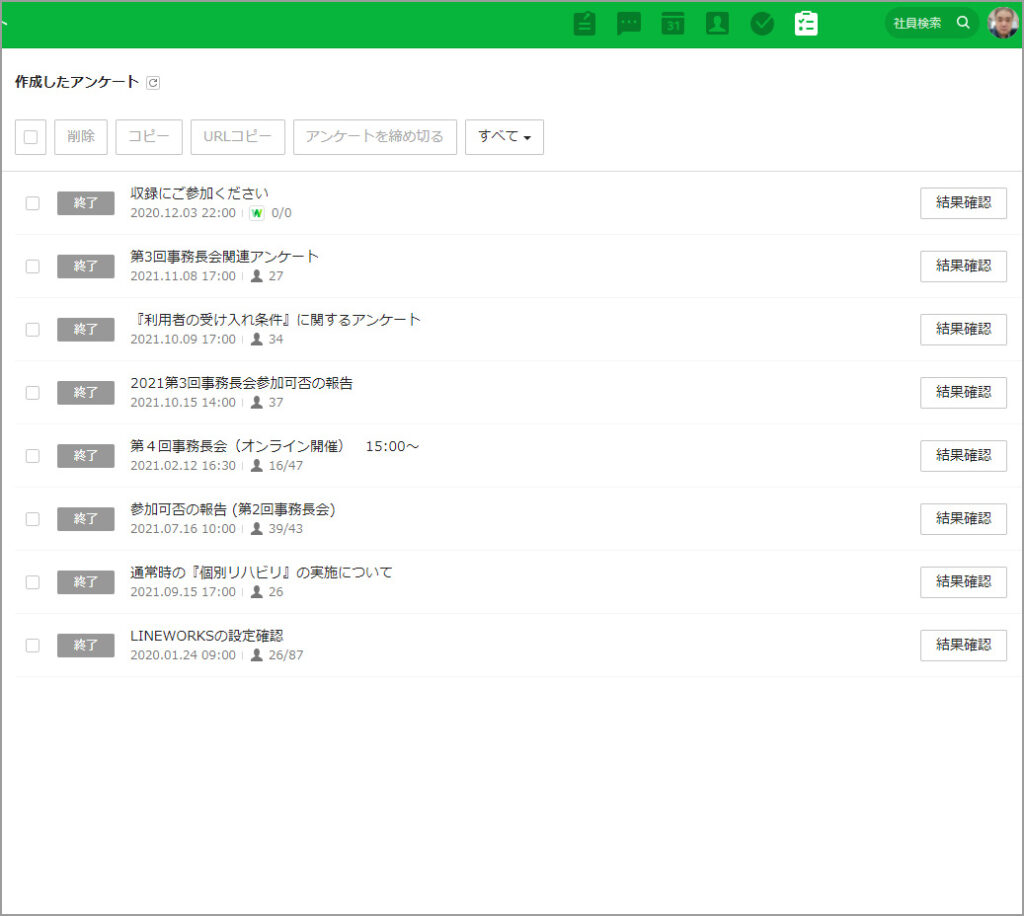This screenshot has height=916, width=1024.
Task: Check the 収録にご参加ください survey checkbox
Action: [x=33, y=203]
